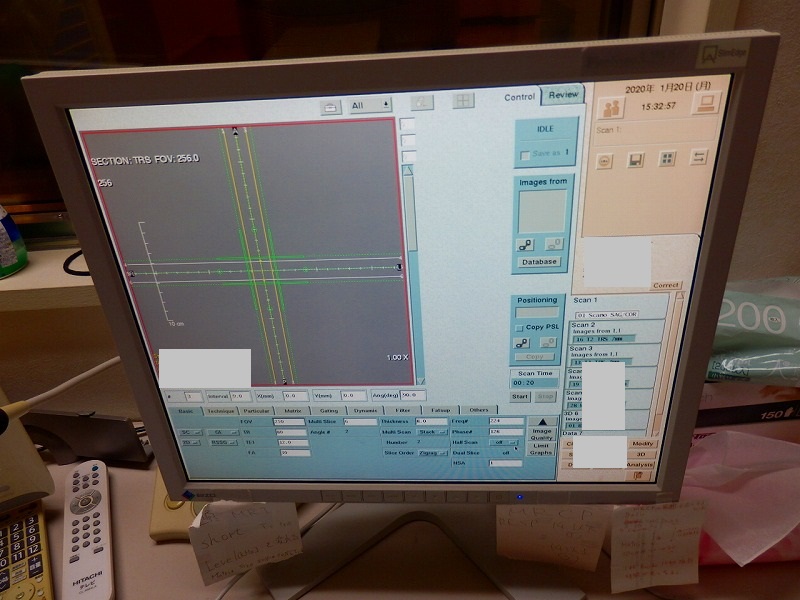Screen dimensions: 800x600
Task: Select the sequence trace icon under Images from
Action: [x=526, y=245]
